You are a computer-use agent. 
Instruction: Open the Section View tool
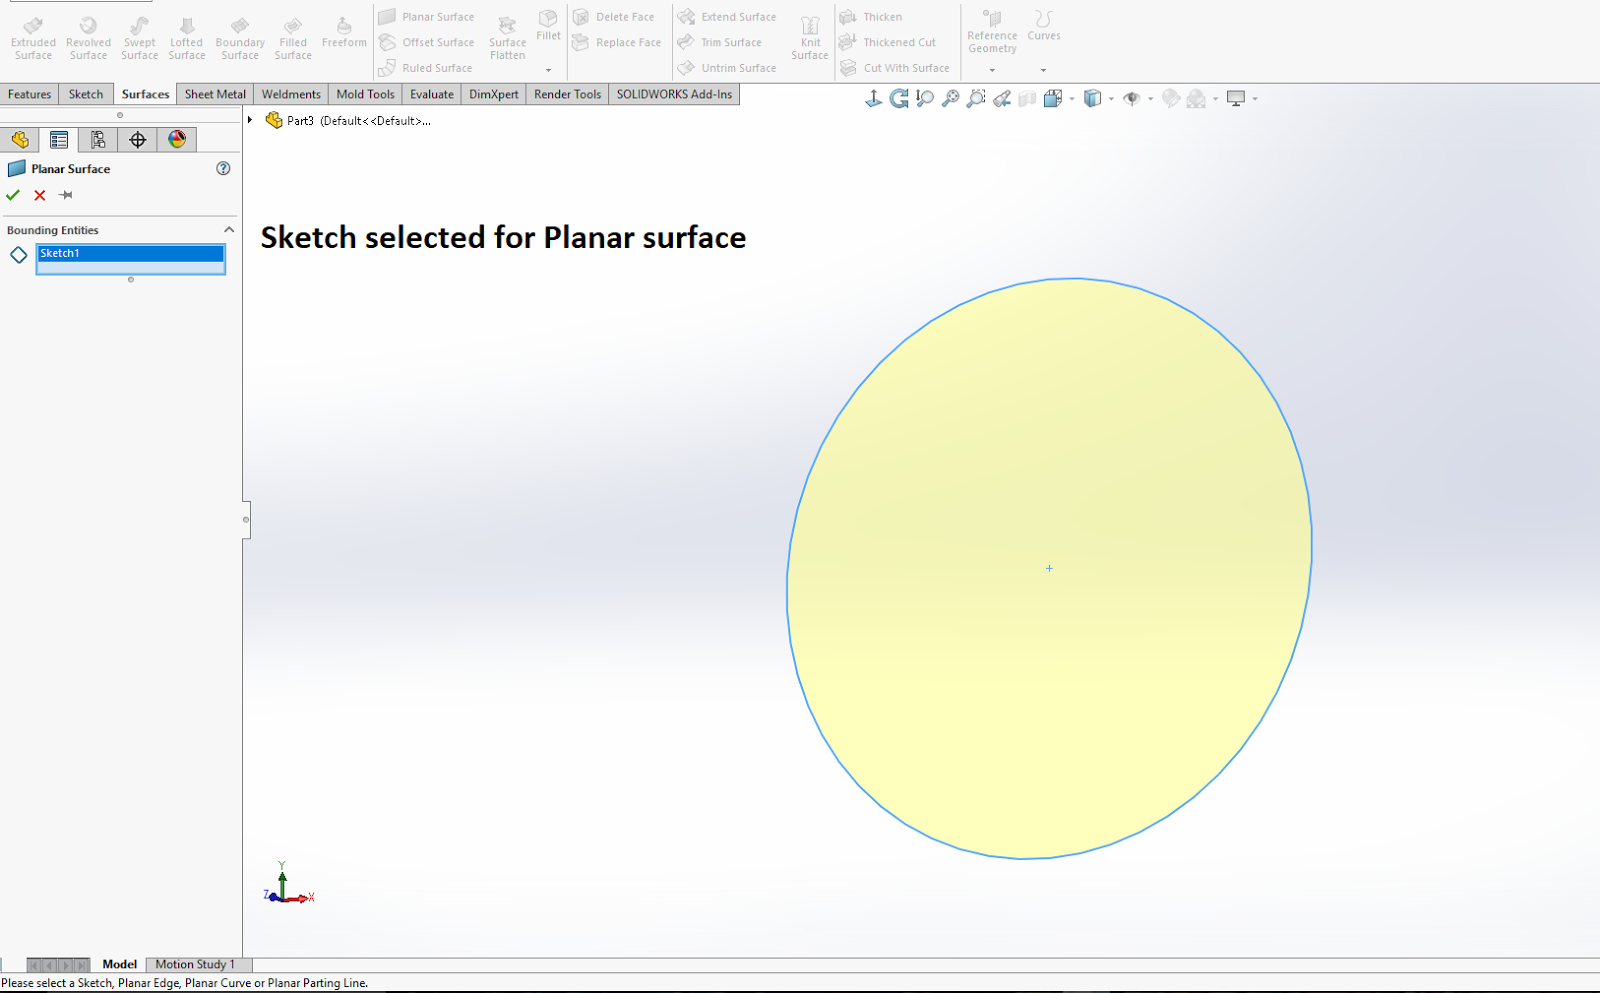pos(1025,98)
